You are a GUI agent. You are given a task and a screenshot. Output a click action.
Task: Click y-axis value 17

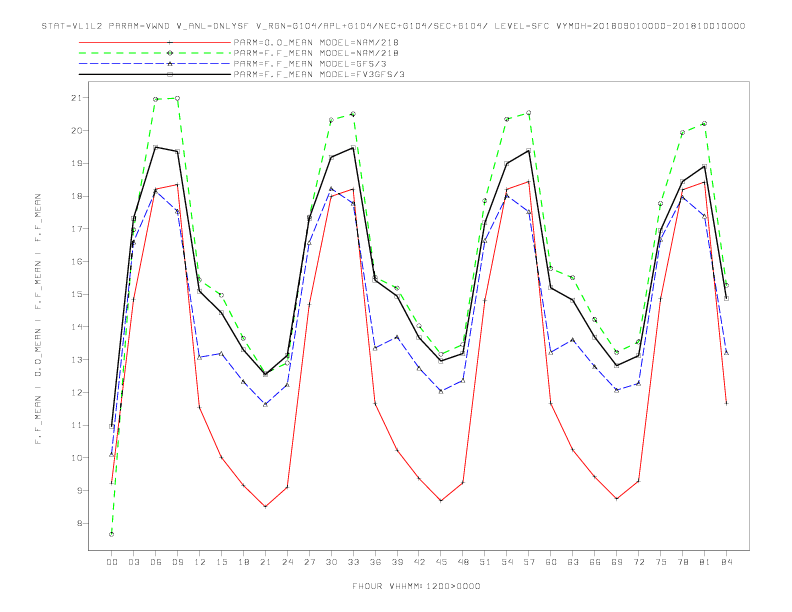tap(77, 229)
